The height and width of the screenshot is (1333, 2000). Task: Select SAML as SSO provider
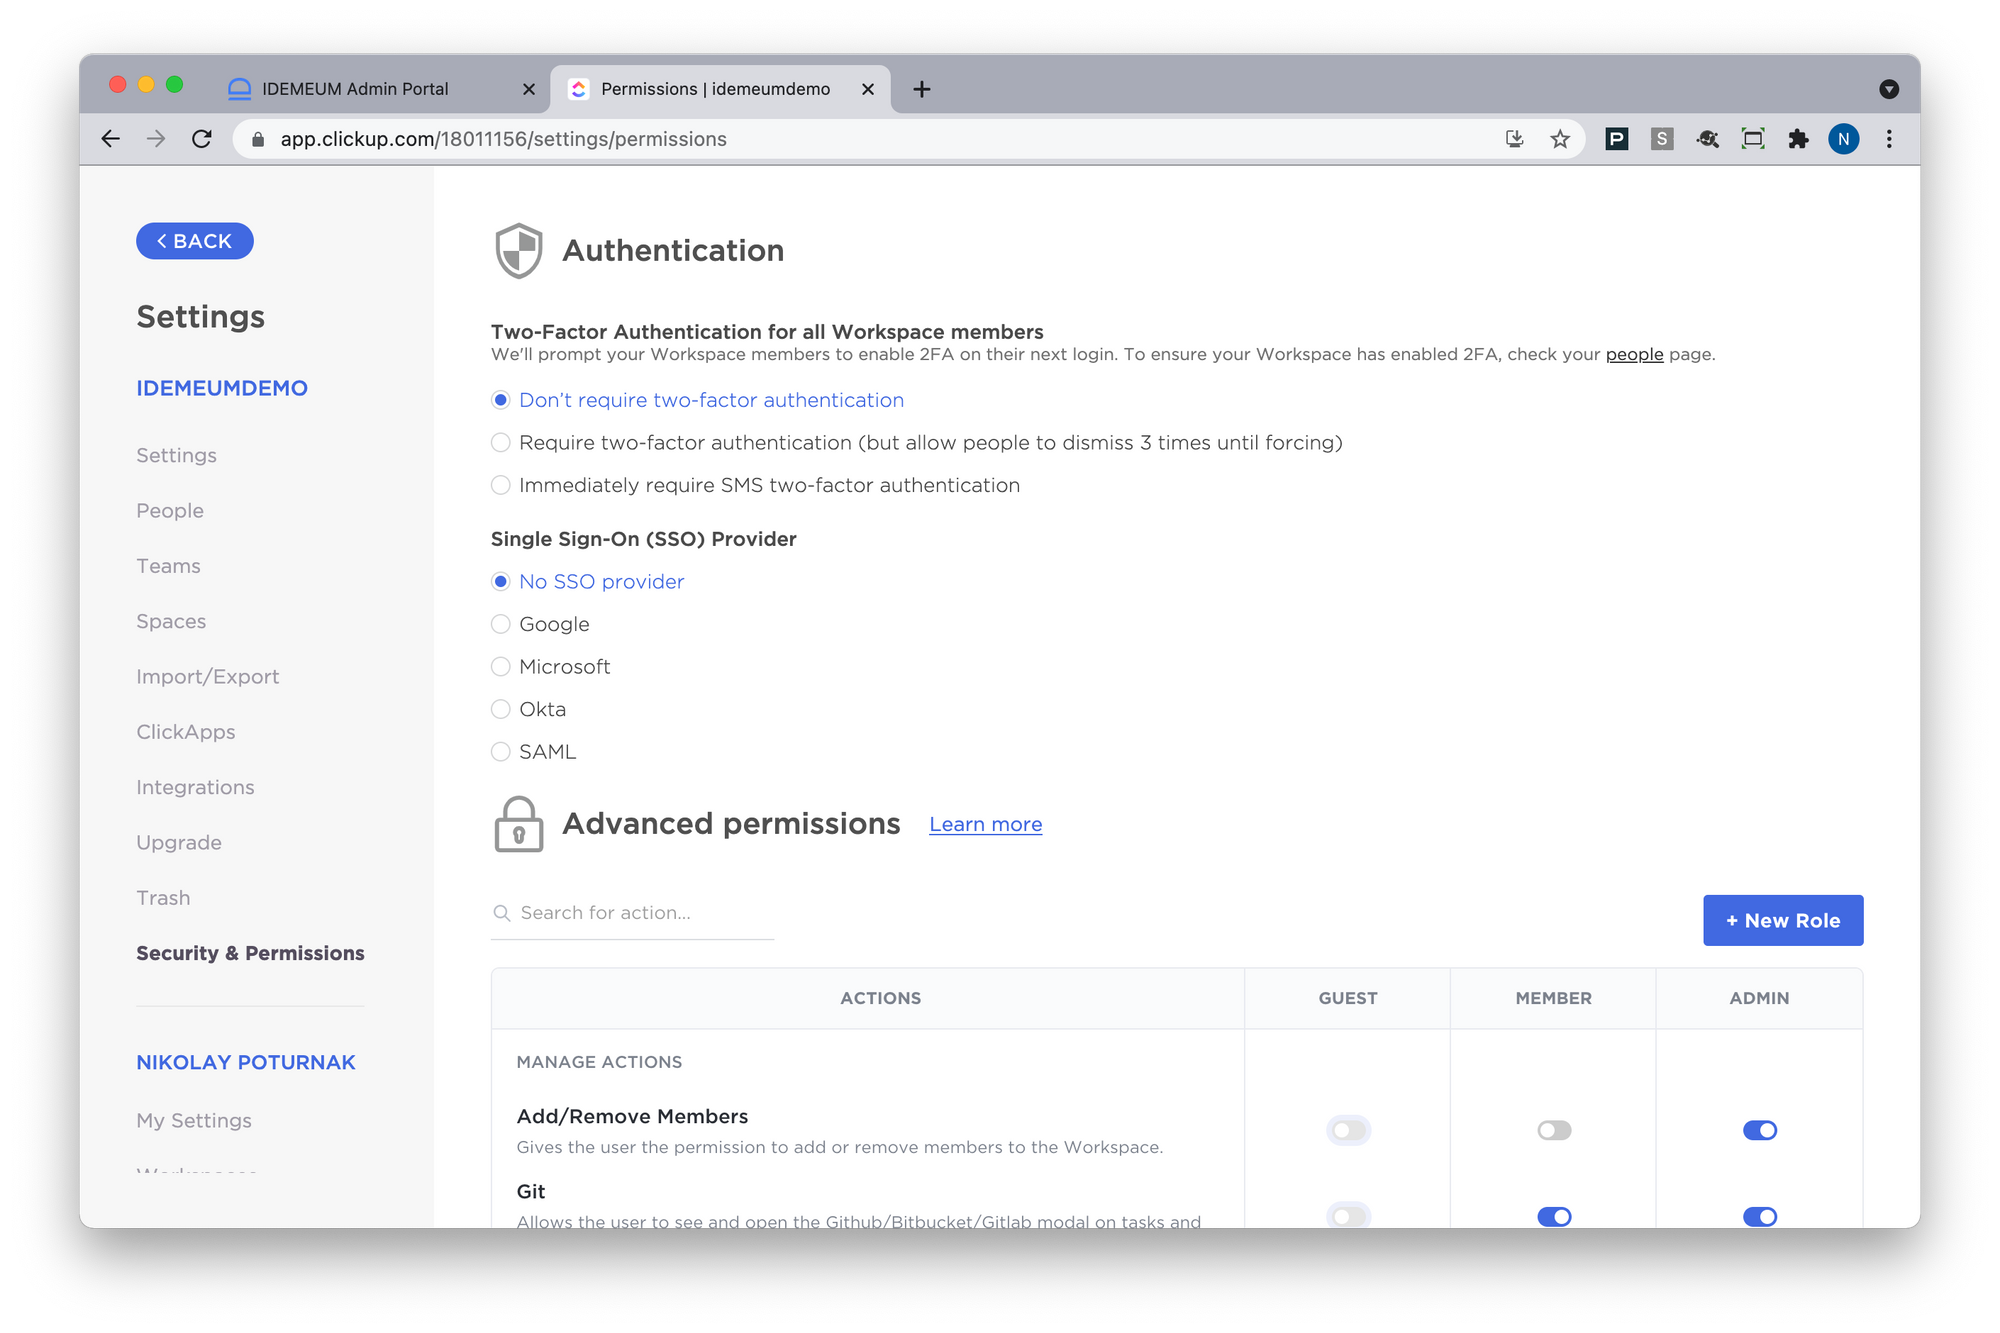tap(501, 752)
